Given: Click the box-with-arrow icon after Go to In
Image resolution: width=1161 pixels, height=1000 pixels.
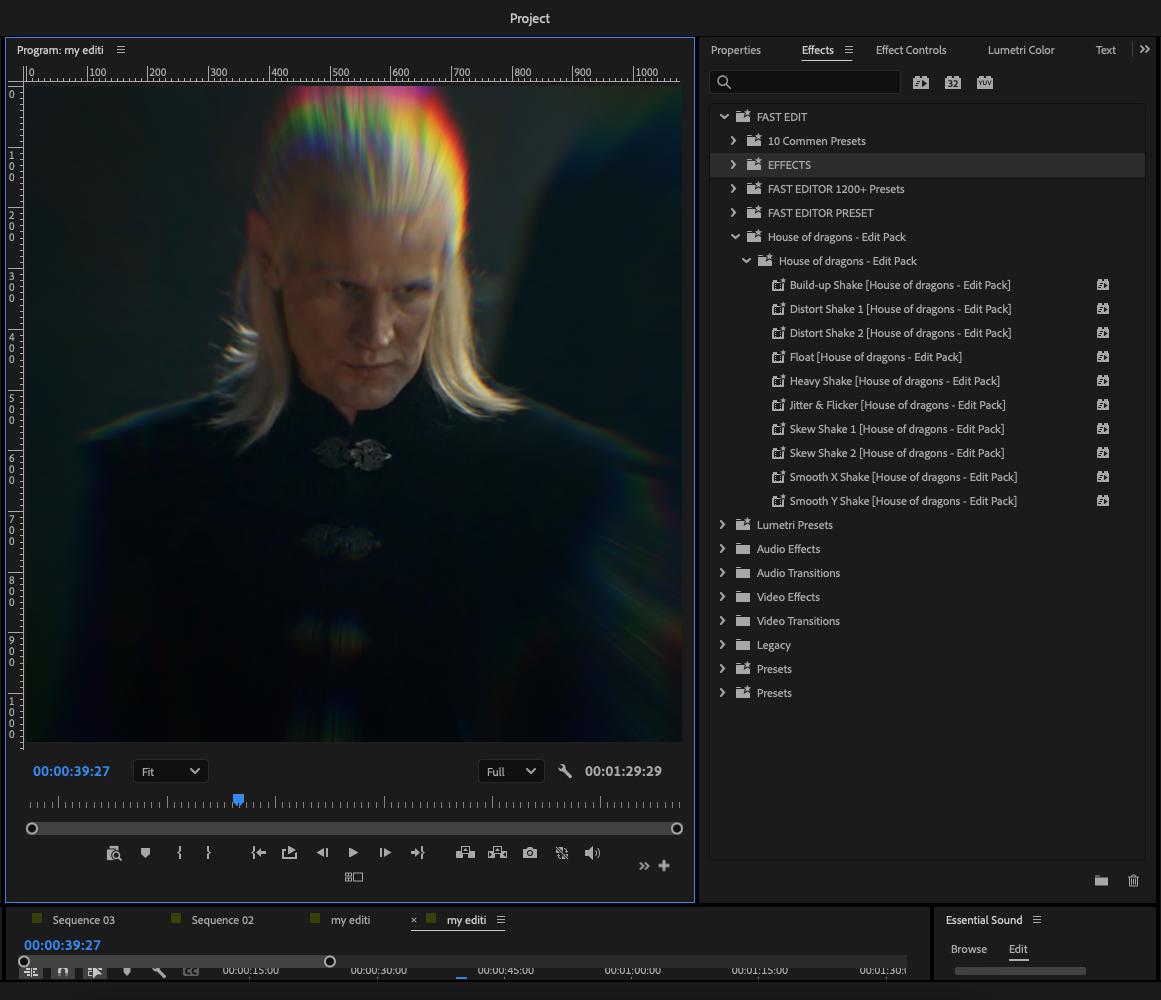Looking at the screenshot, I should (290, 853).
